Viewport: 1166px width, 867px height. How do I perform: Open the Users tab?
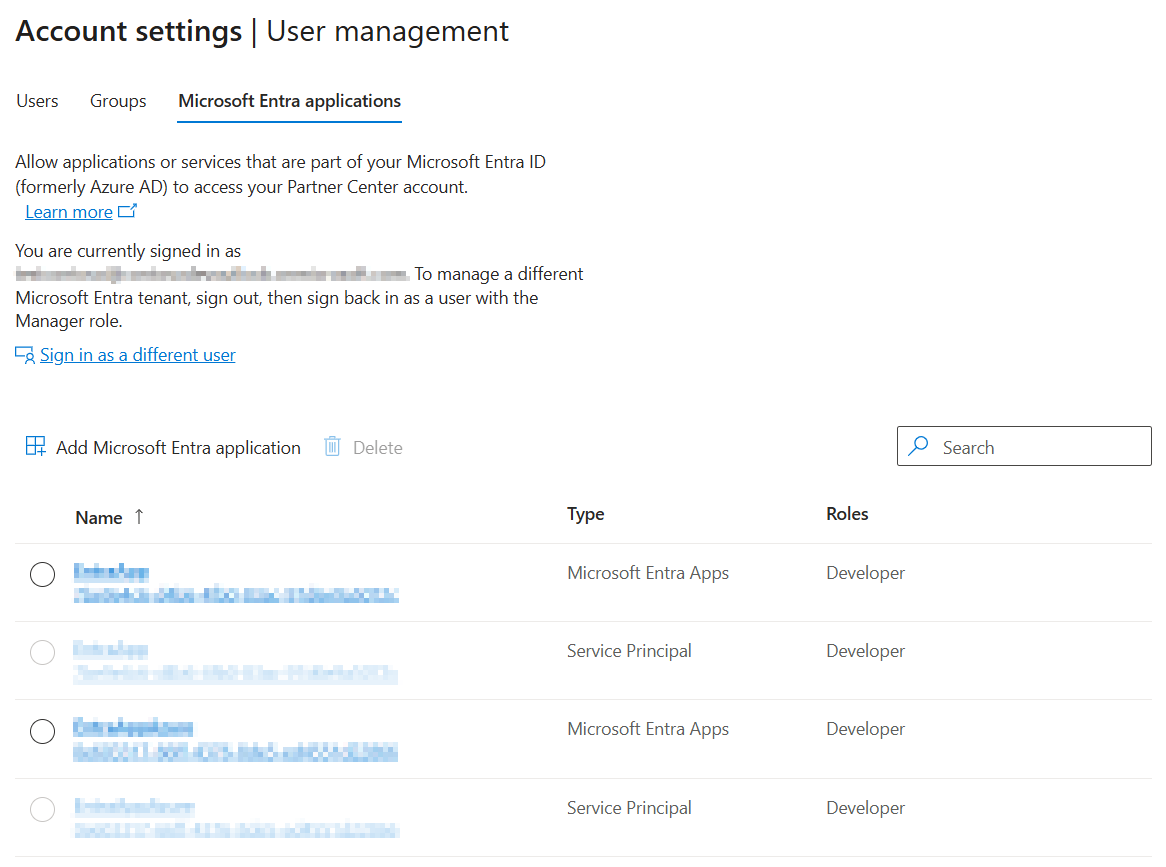[x=37, y=101]
